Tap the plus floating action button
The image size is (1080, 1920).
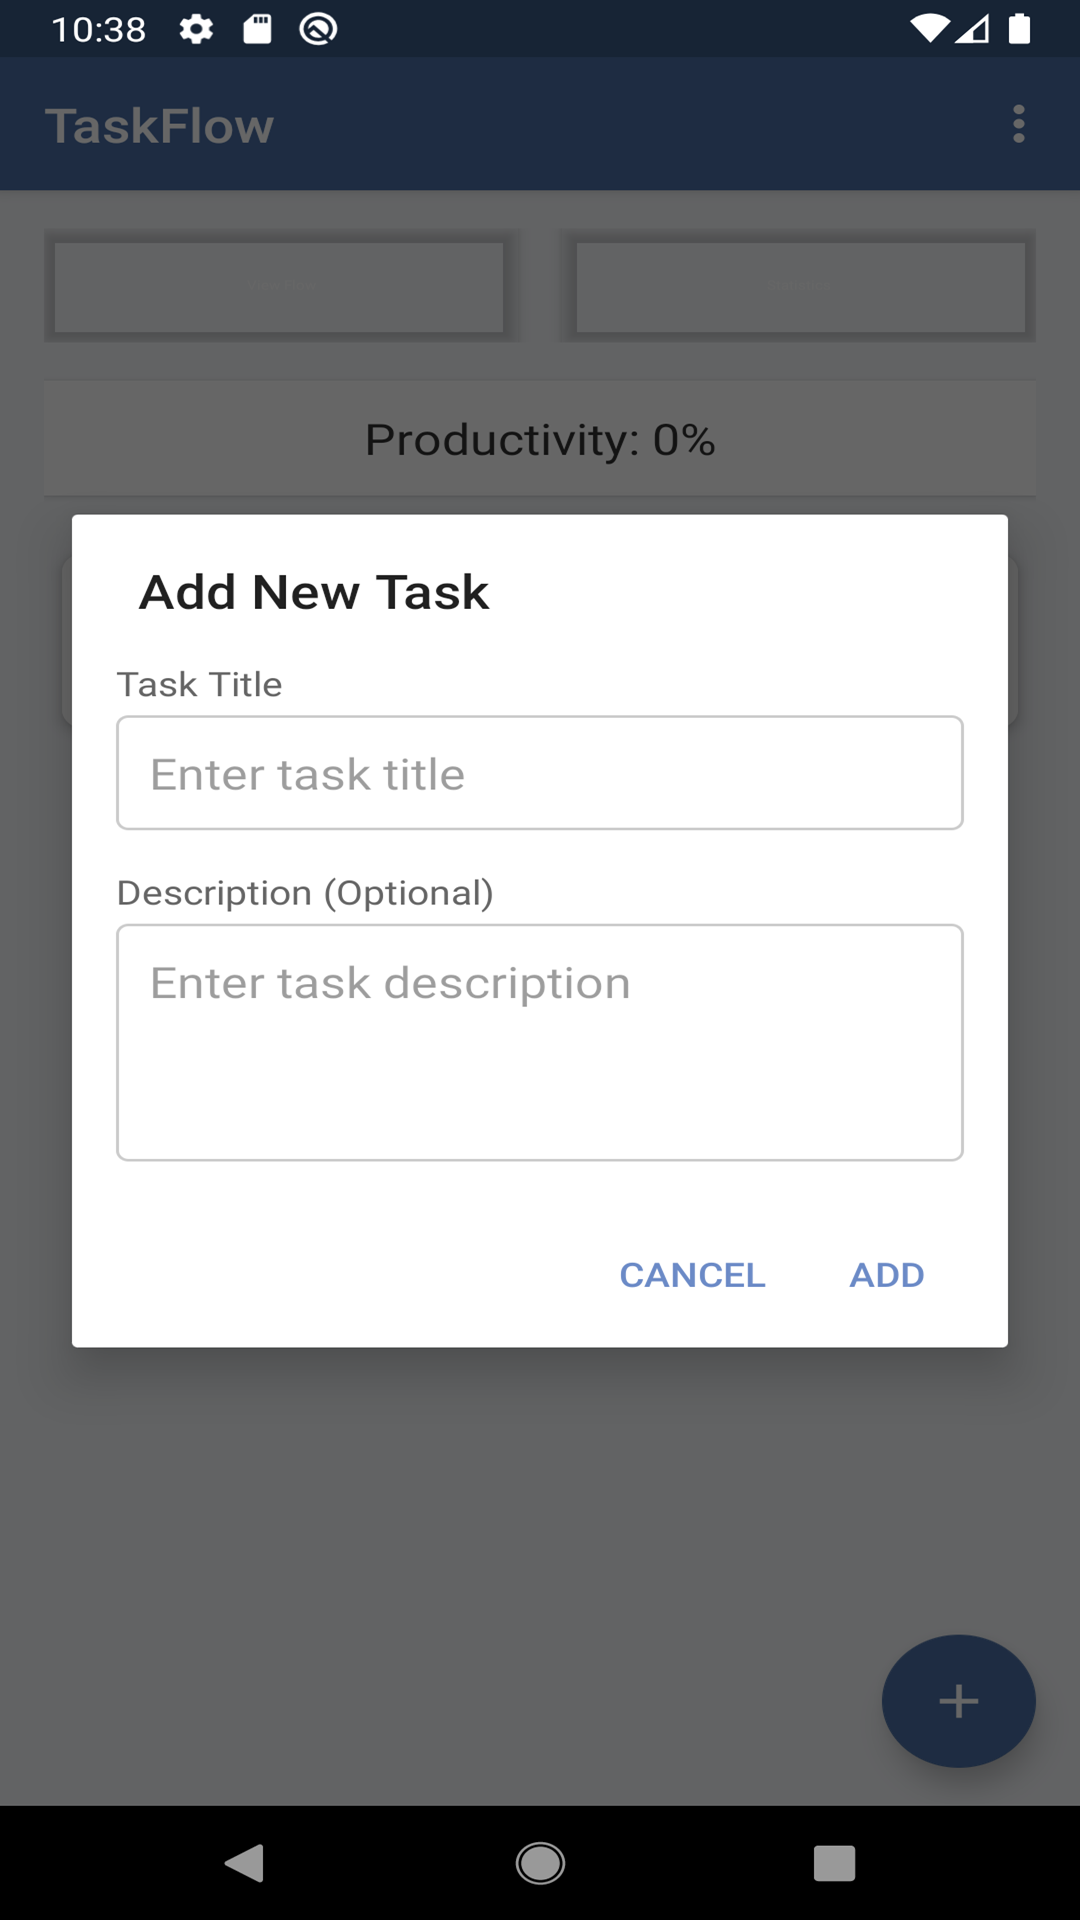click(x=958, y=1701)
